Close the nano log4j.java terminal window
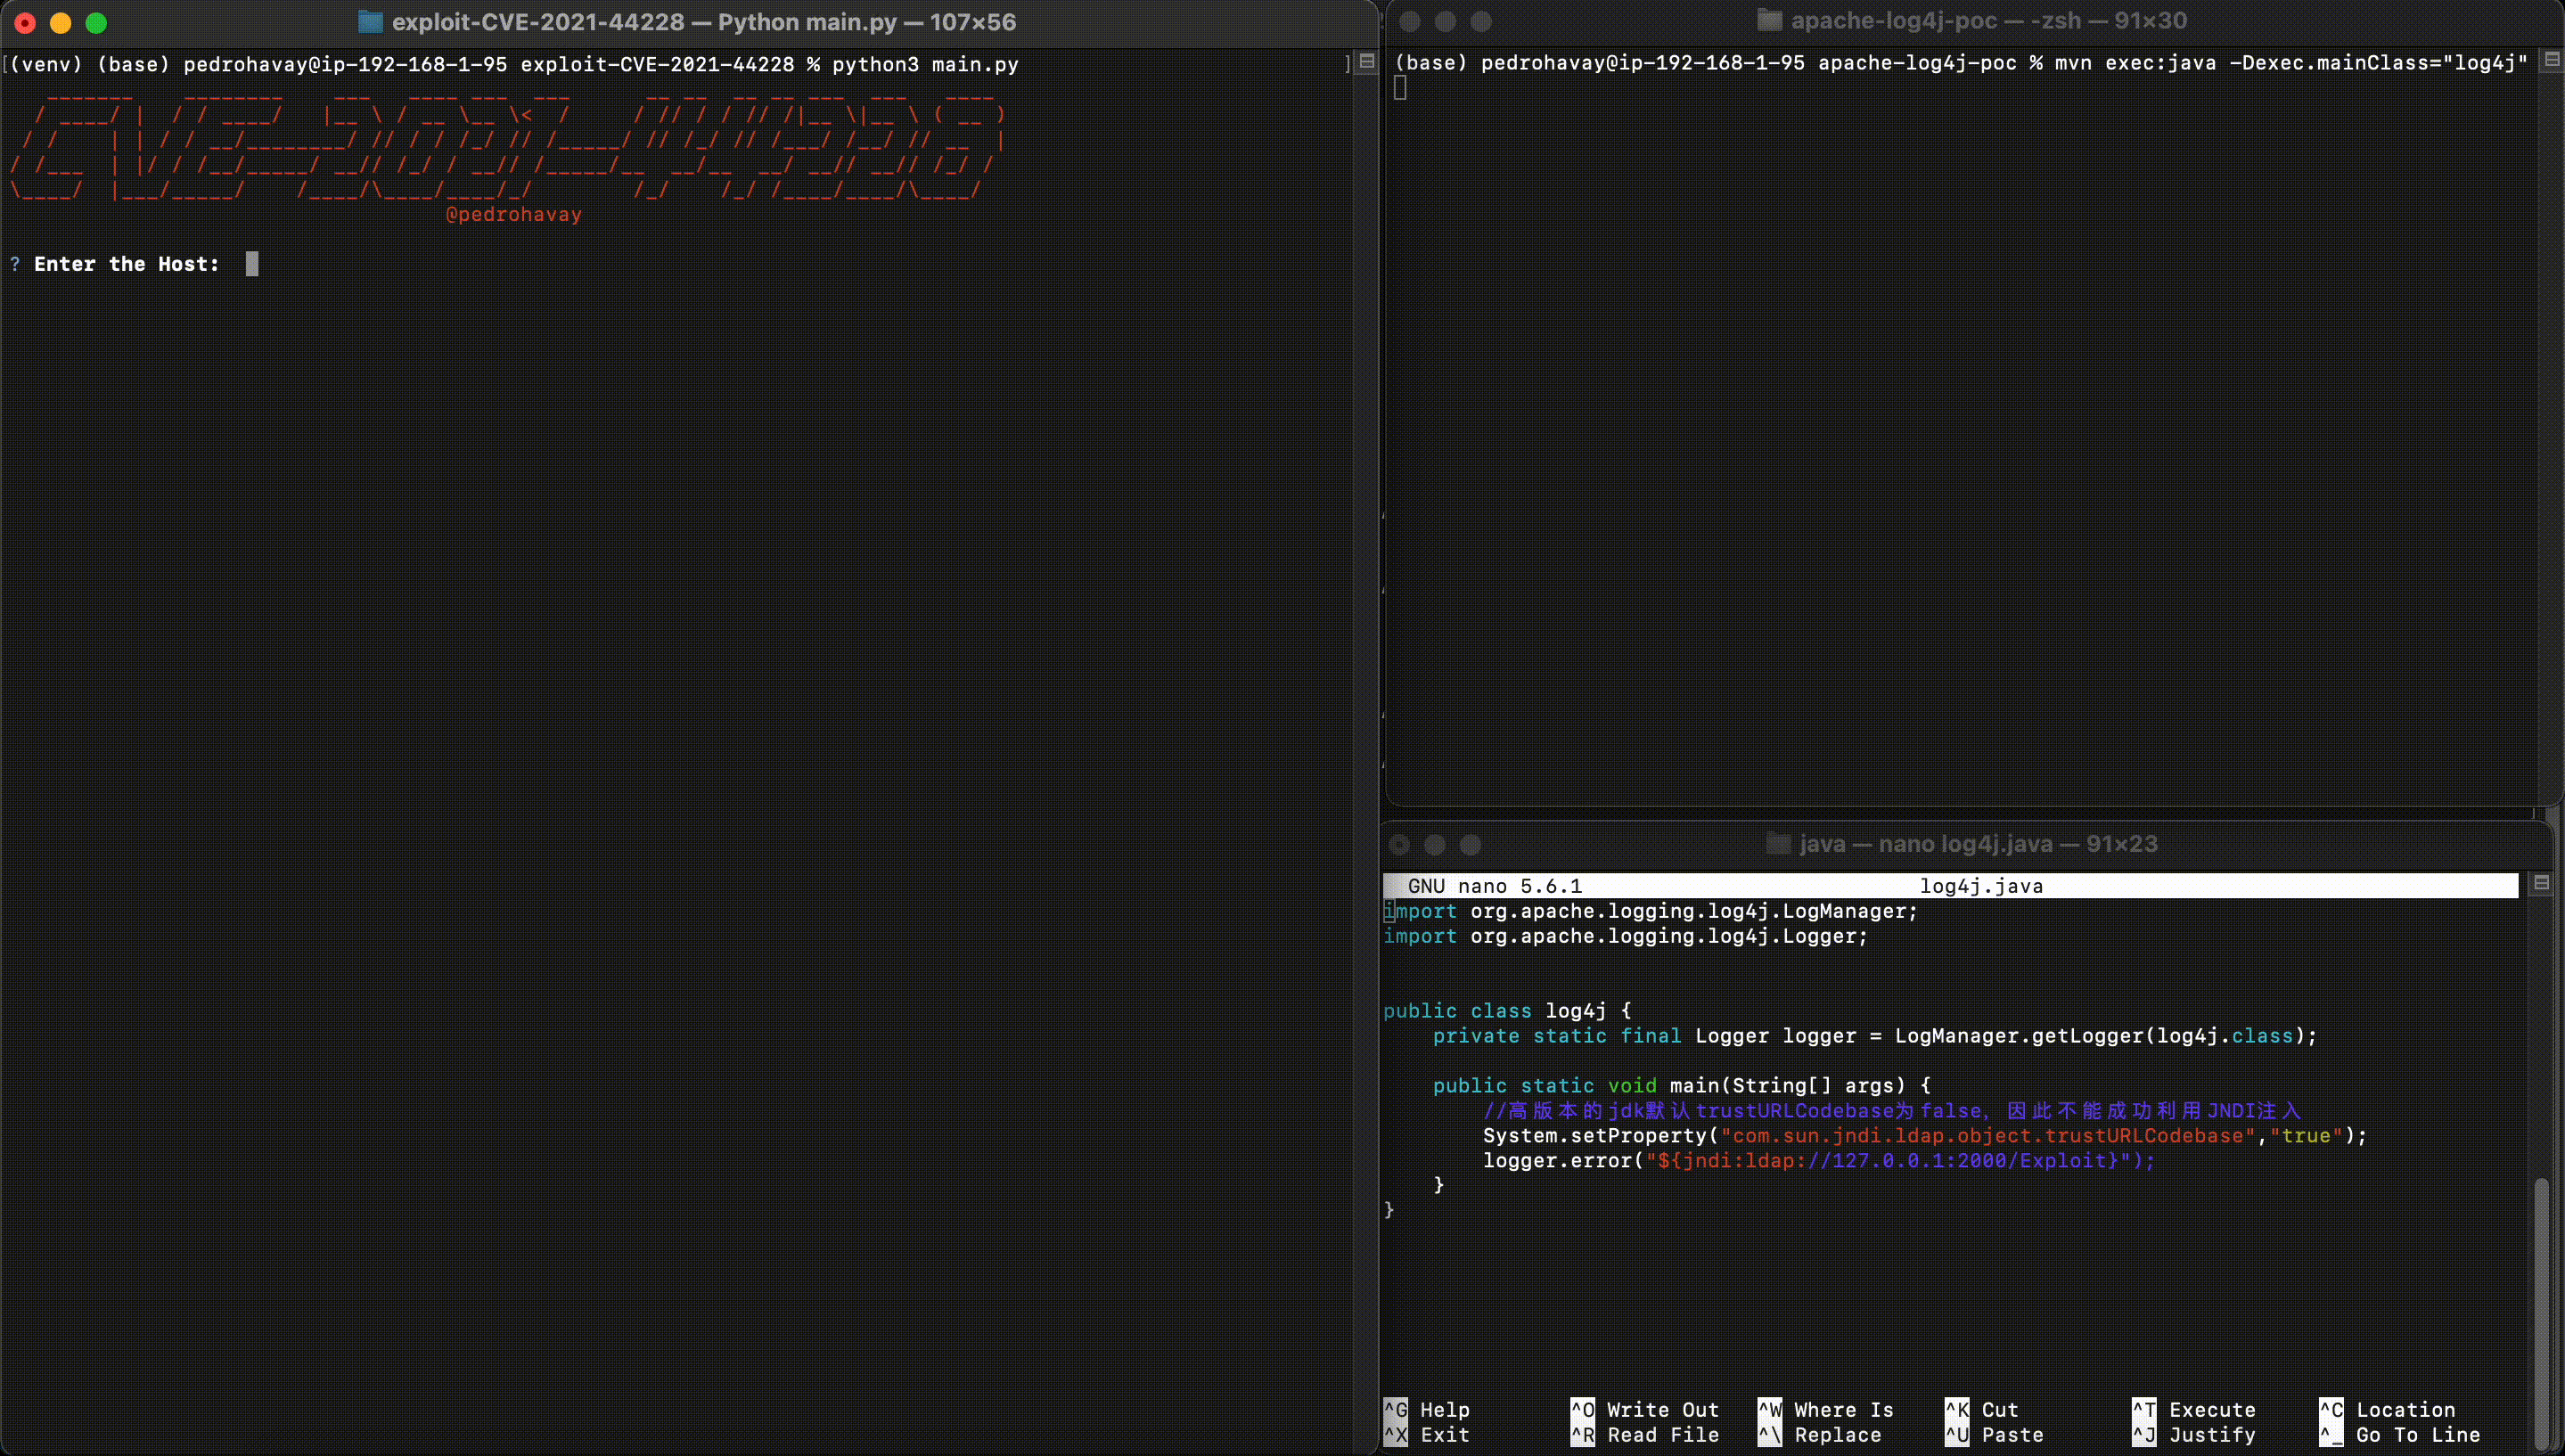This screenshot has height=1456, width=2565. pos(1399,845)
